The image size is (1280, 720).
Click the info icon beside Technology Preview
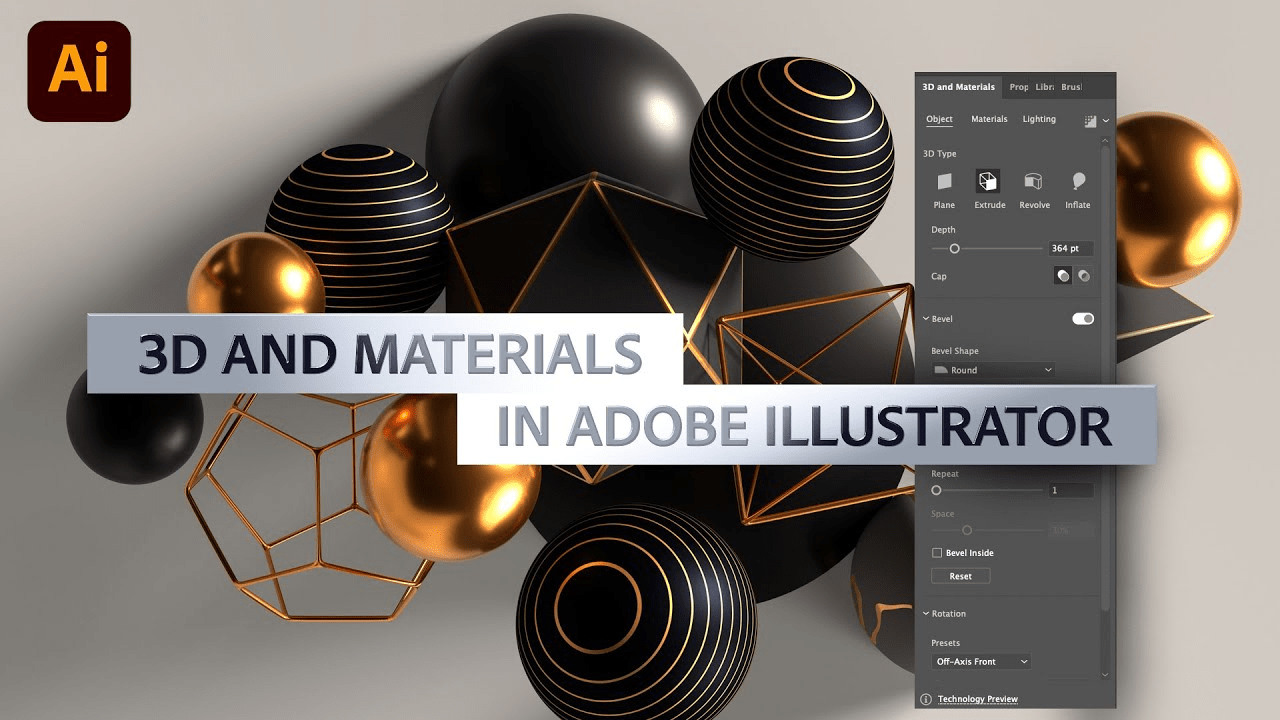tap(926, 699)
